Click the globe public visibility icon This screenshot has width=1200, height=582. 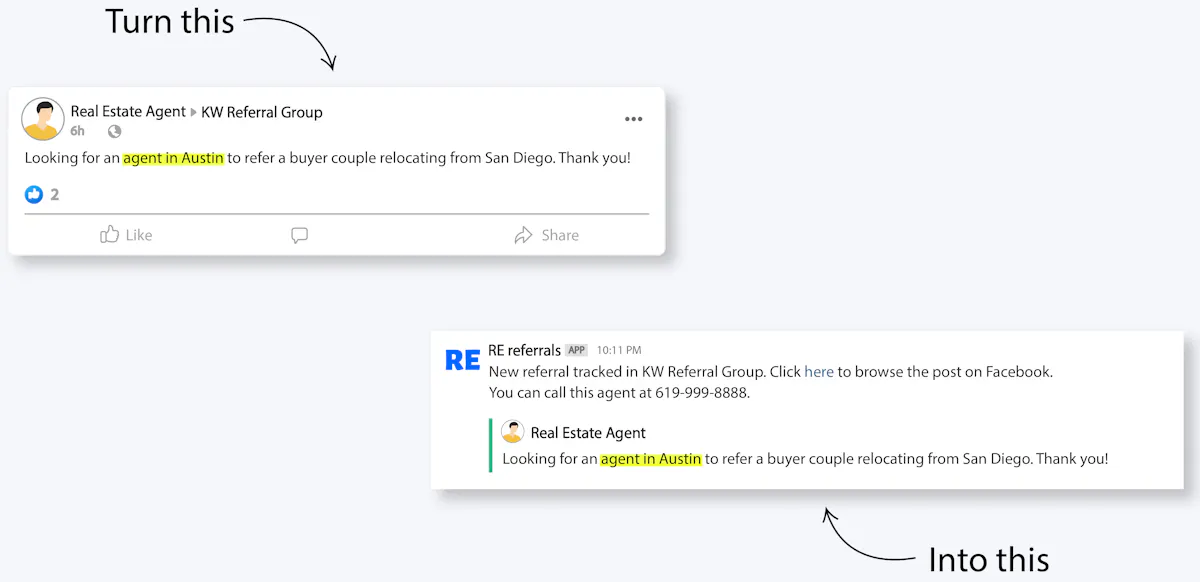click(114, 131)
